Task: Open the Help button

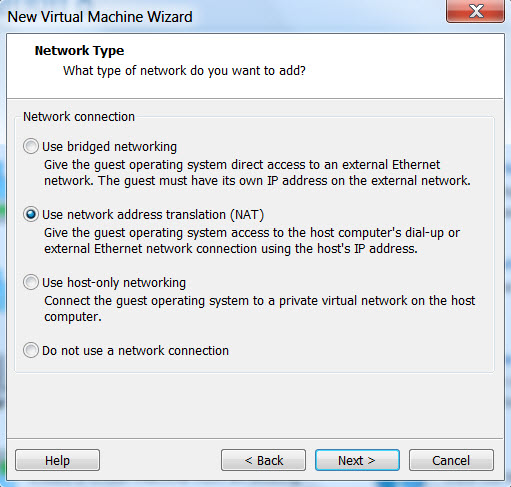Action: [57, 460]
